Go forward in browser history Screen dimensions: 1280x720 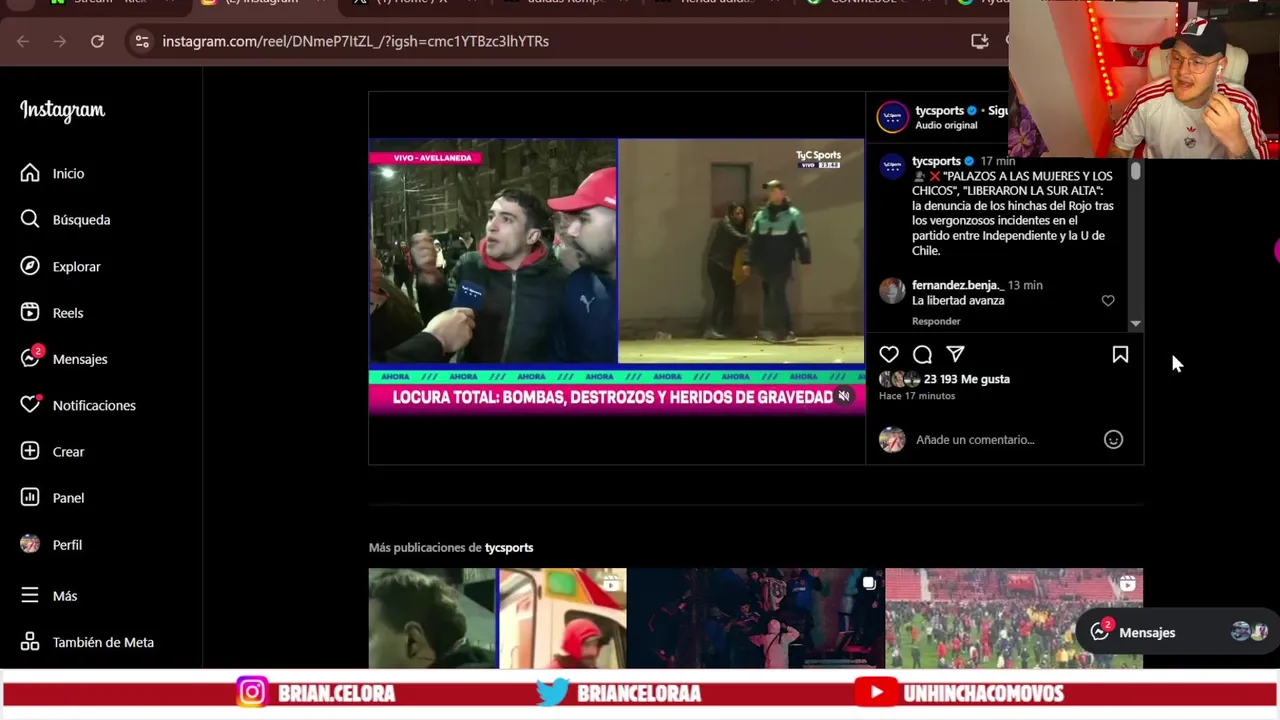60,41
